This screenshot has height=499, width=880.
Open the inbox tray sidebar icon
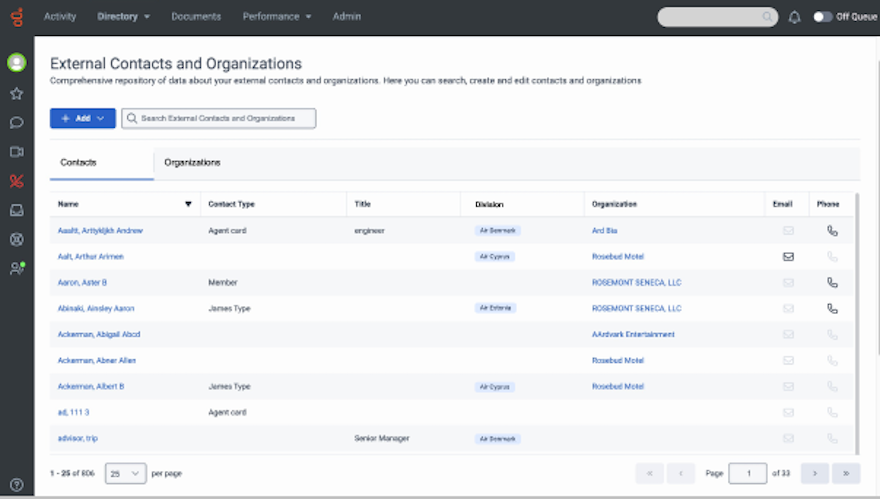point(16,210)
